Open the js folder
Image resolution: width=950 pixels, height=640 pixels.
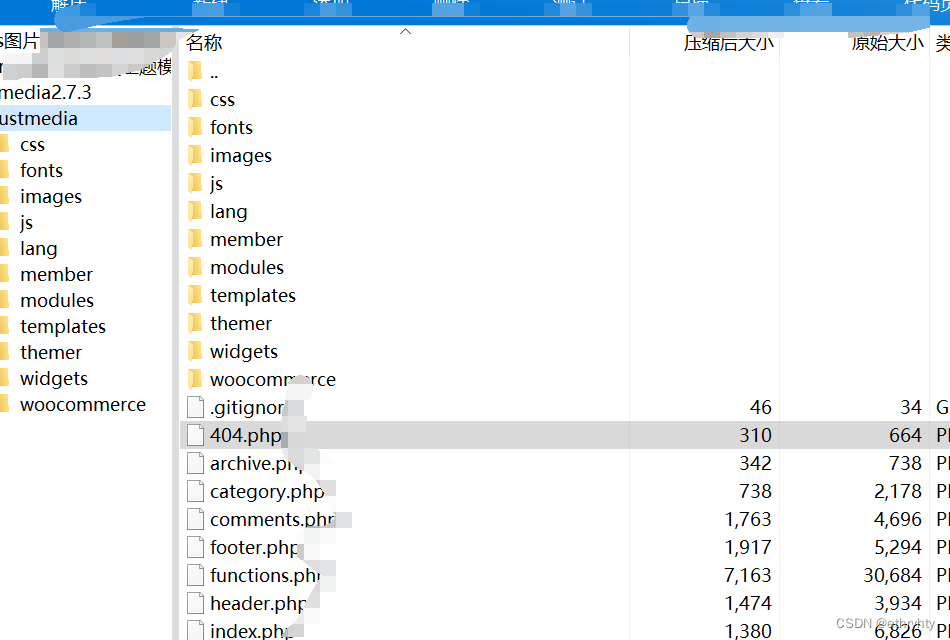214,183
